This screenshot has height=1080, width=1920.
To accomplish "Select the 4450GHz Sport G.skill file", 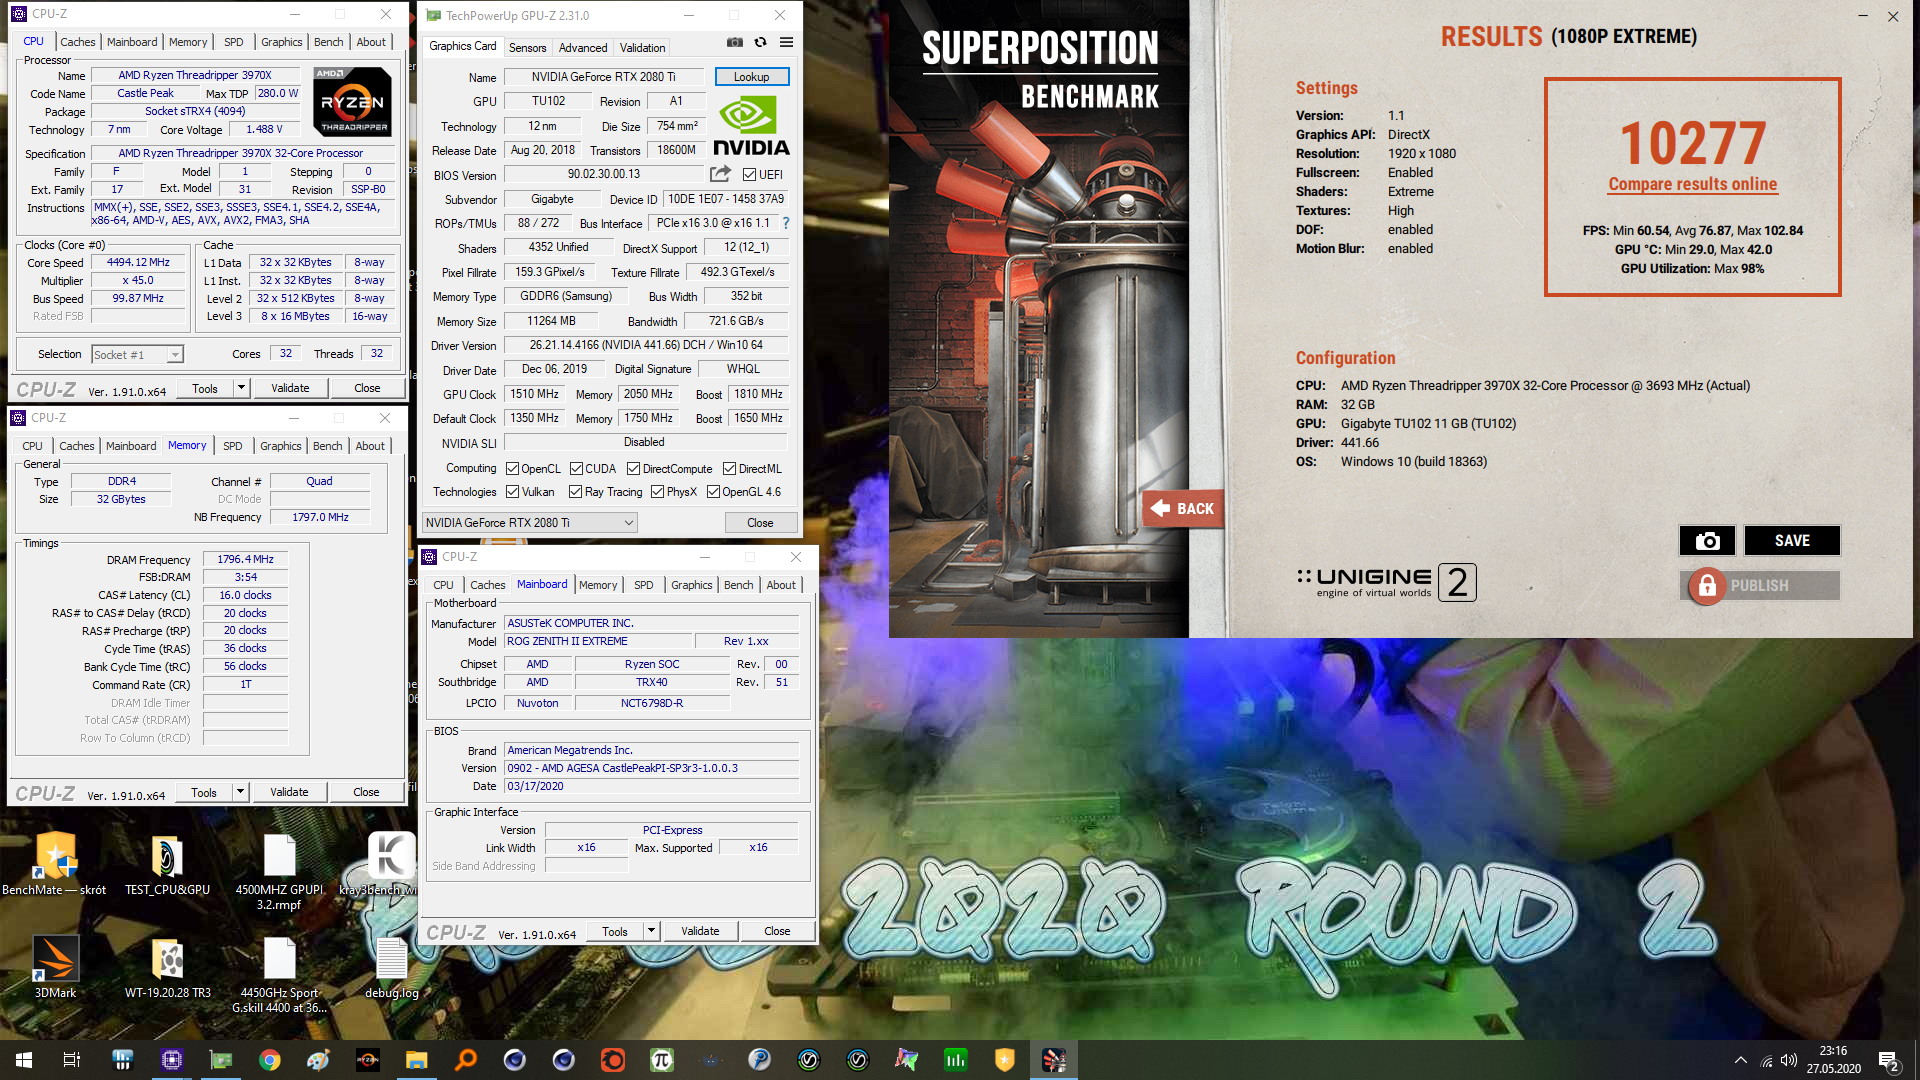I will (x=279, y=975).
